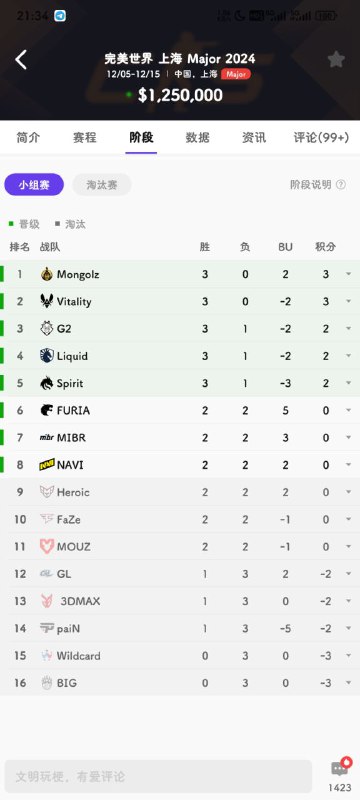The height and width of the screenshot is (800, 360).
Task: Open the 数据 tab
Action: coord(197,137)
